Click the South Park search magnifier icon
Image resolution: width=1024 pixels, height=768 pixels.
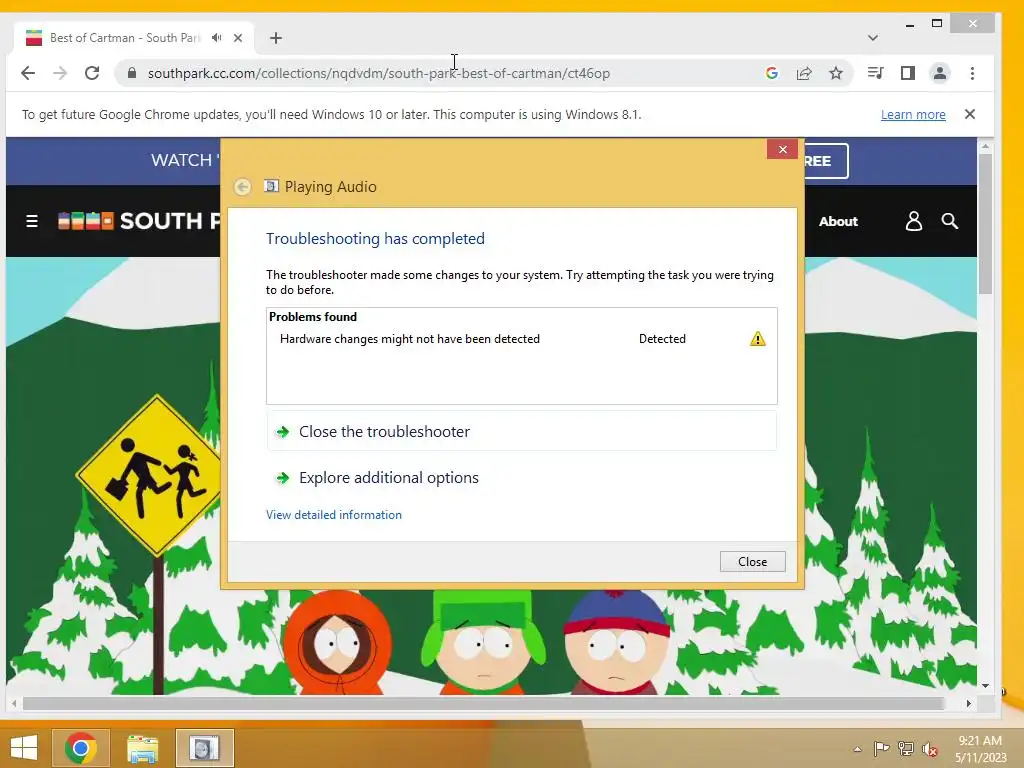pyautogui.click(x=950, y=221)
